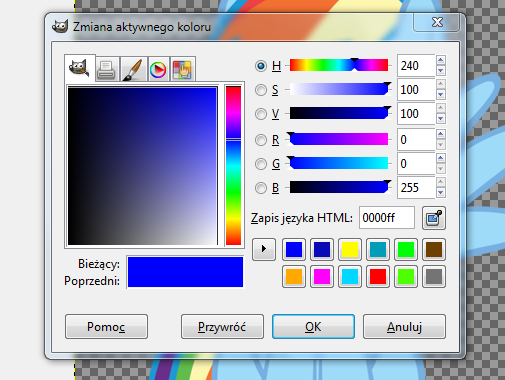
Task: Choose the bright blue history swatch
Action: [294, 249]
